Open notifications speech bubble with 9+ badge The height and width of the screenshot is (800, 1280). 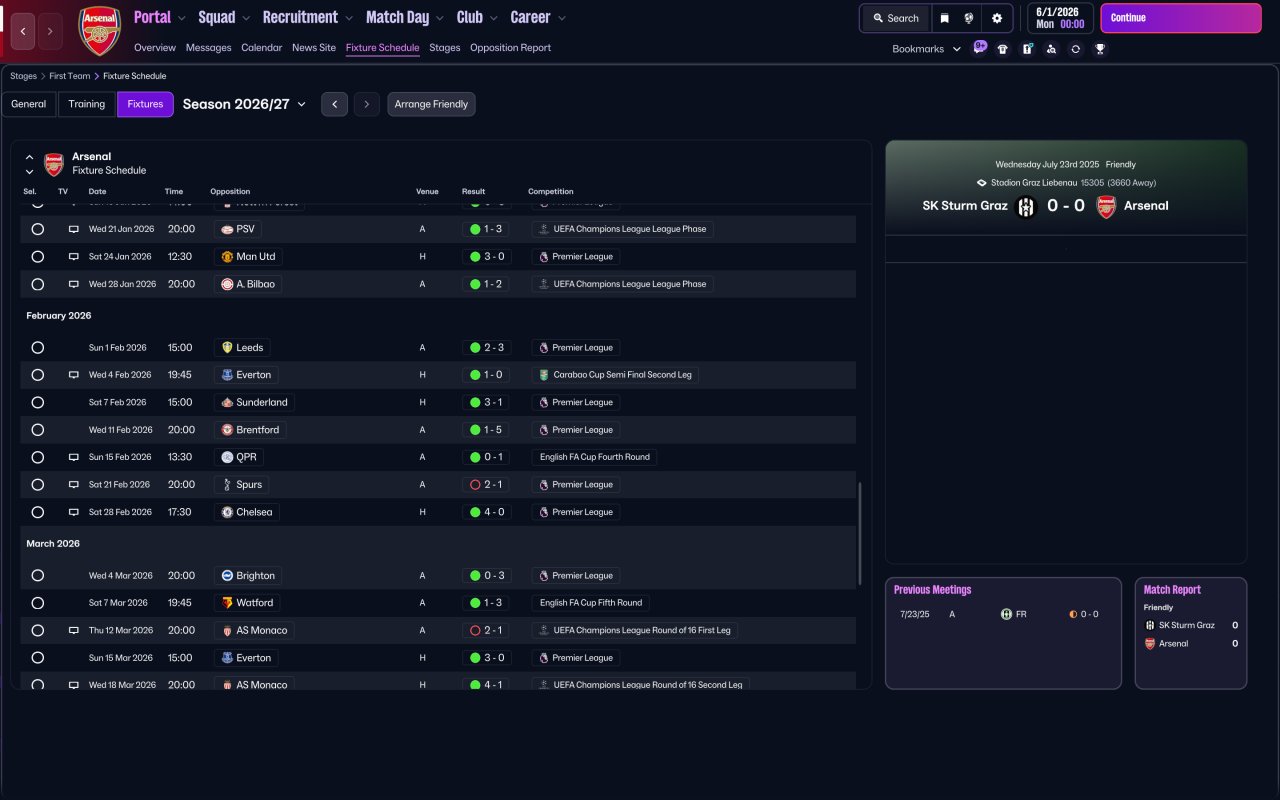(x=979, y=47)
